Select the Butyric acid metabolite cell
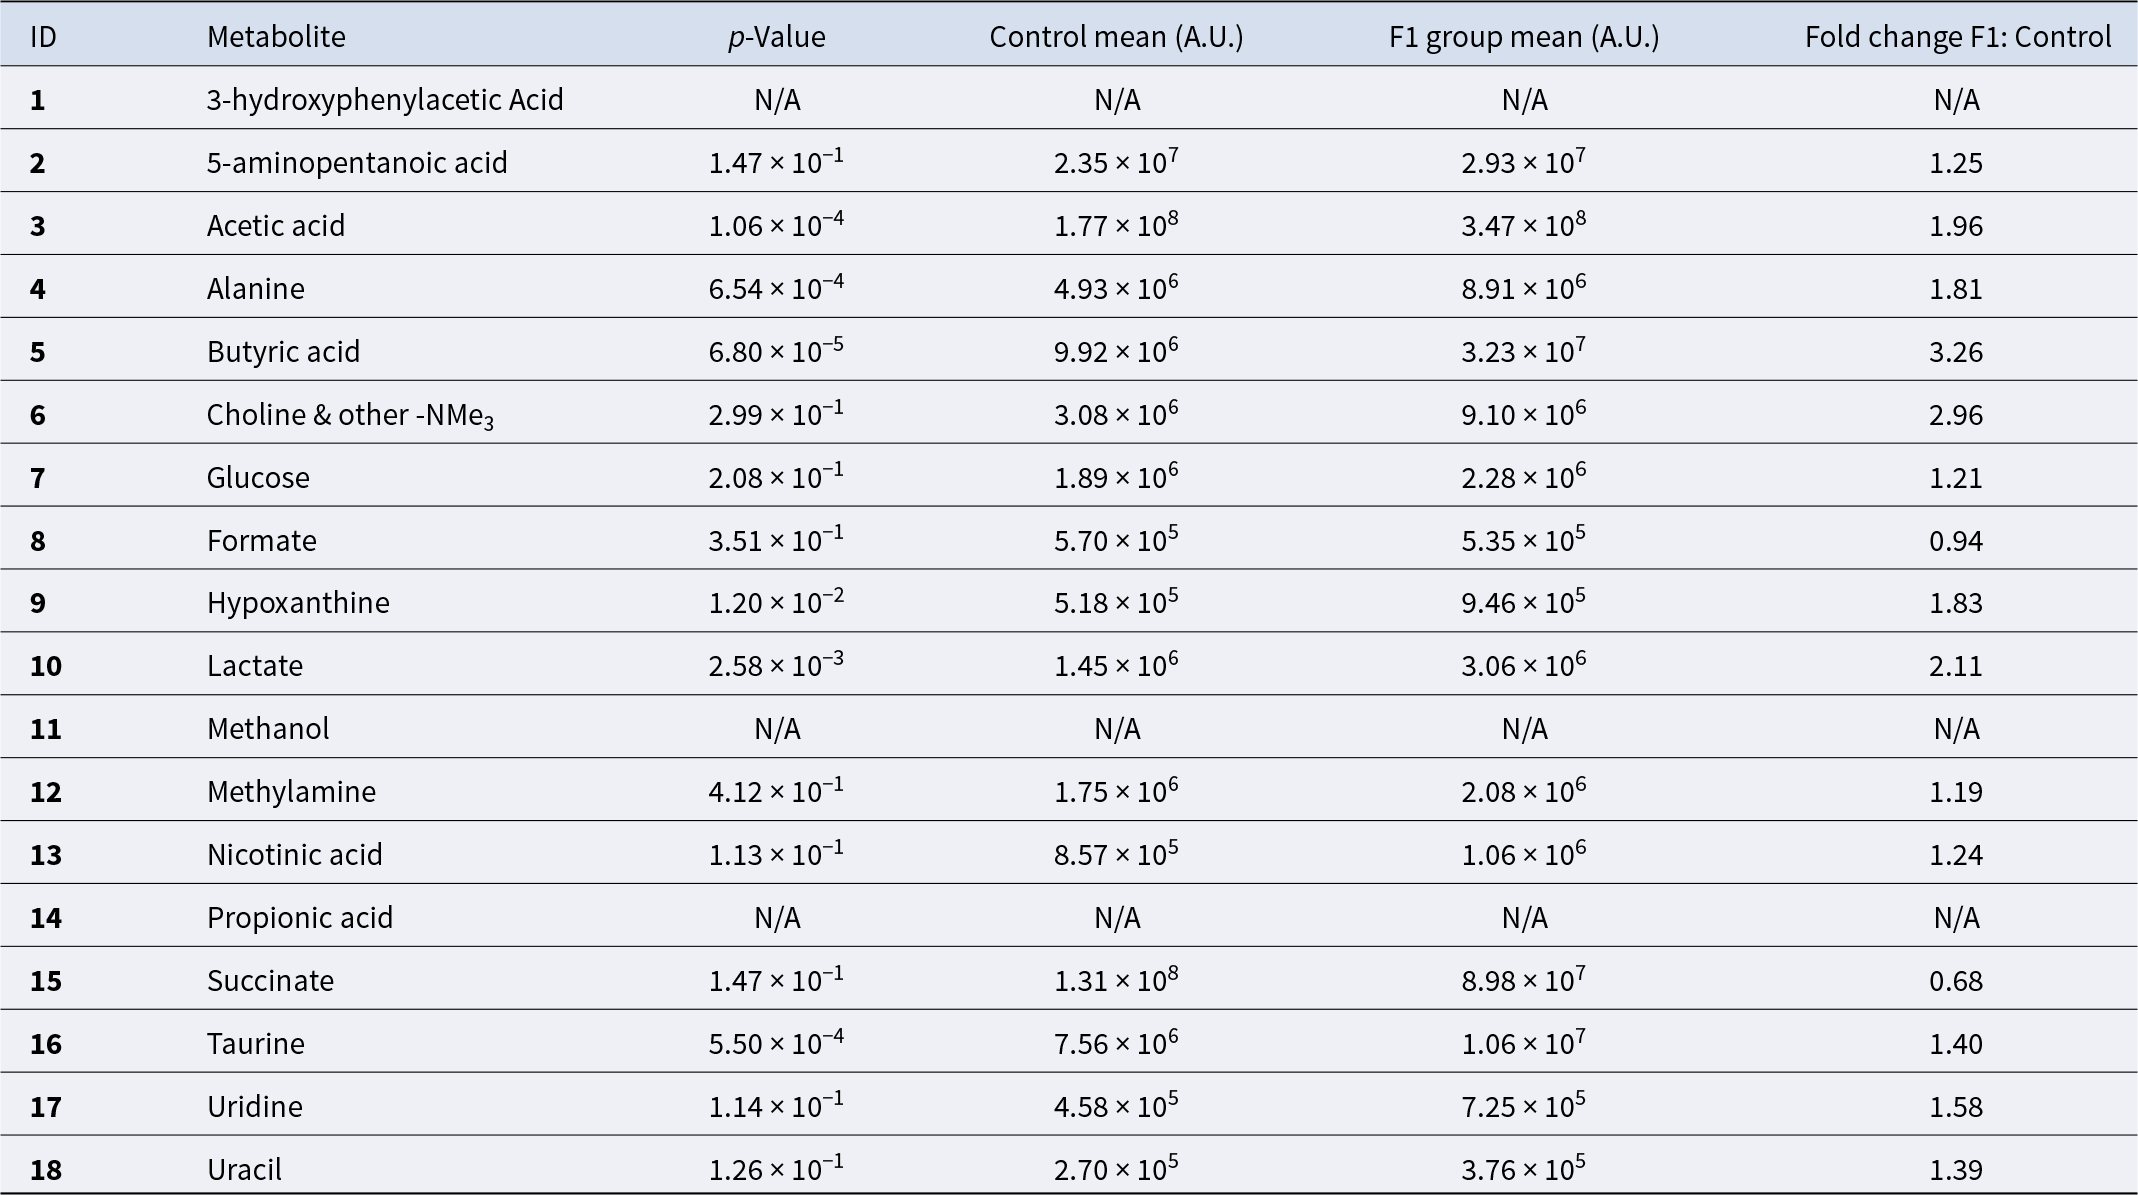The height and width of the screenshot is (1195, 2138). [283, 352]
